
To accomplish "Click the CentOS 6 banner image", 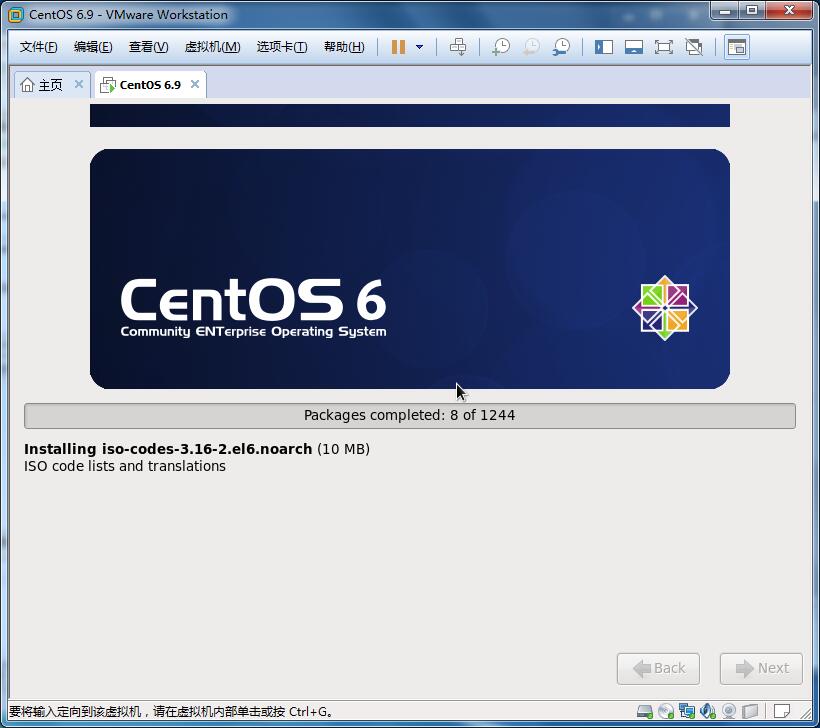I will [409, 269].
